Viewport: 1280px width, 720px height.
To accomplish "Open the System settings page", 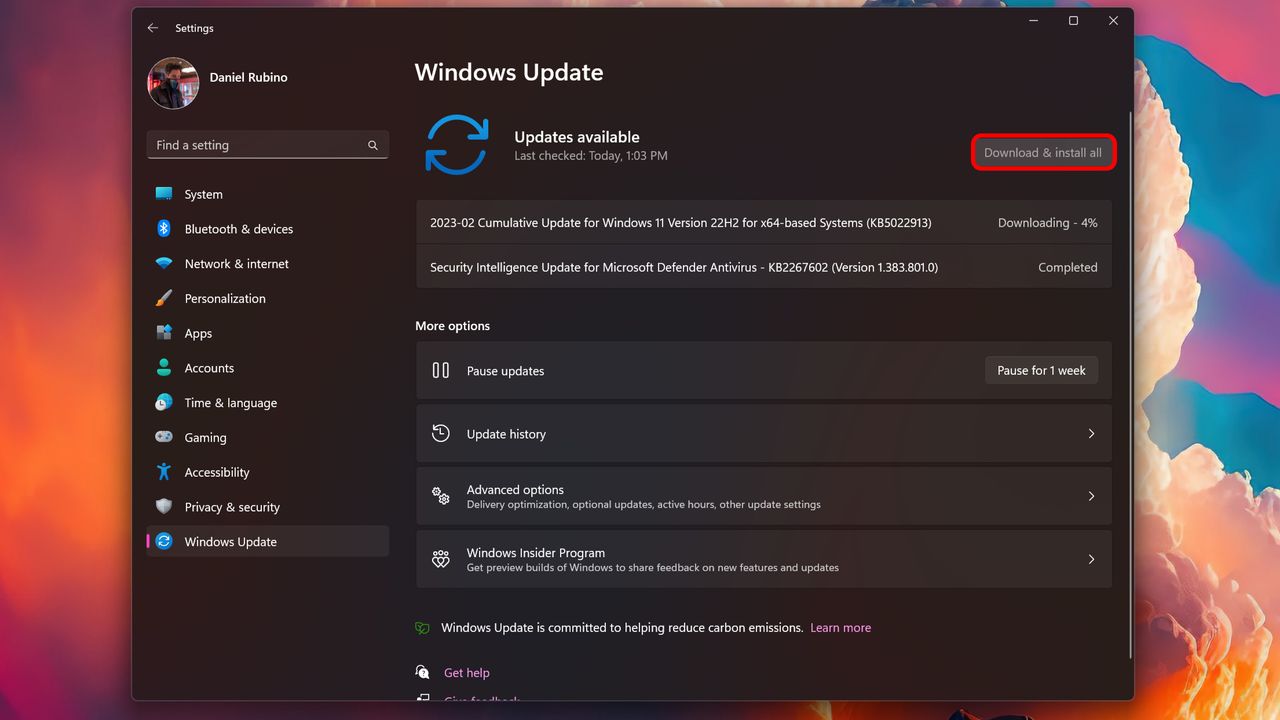I will (x=267, y=194).
